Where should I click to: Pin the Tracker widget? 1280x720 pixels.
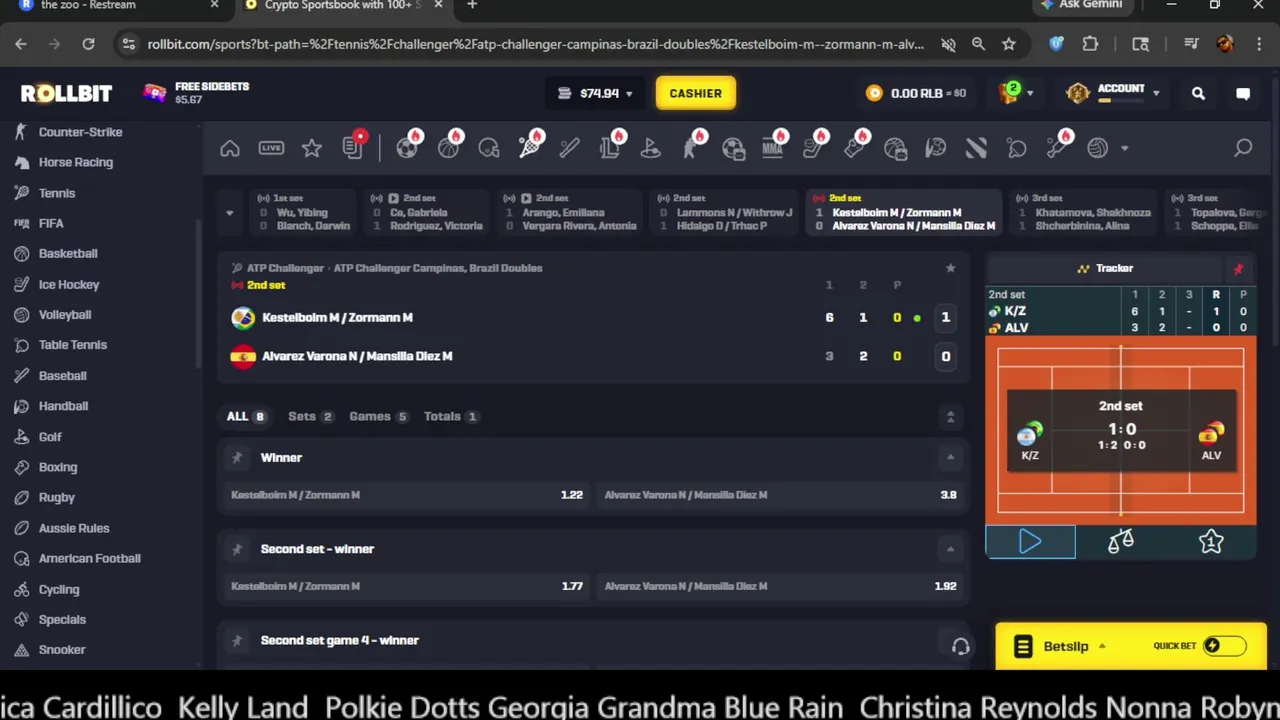point(1238,268)
